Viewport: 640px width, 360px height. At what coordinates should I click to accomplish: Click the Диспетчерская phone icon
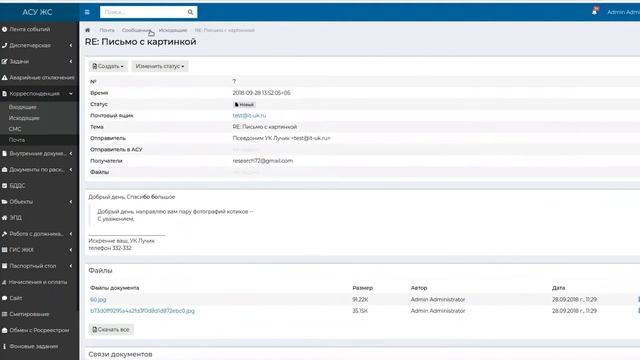tap(4, 45)
